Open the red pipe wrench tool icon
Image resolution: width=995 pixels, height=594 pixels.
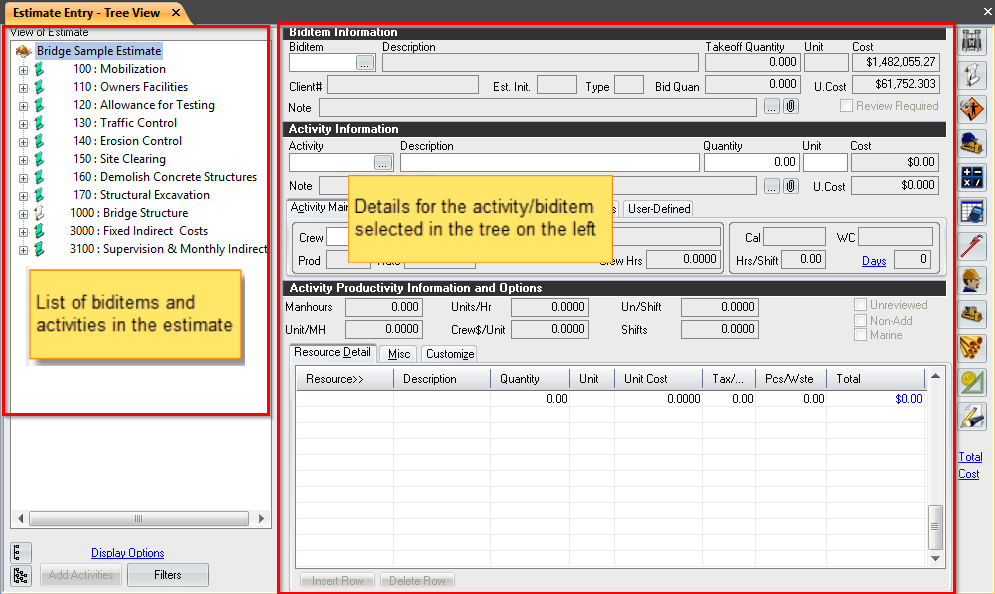972,246
